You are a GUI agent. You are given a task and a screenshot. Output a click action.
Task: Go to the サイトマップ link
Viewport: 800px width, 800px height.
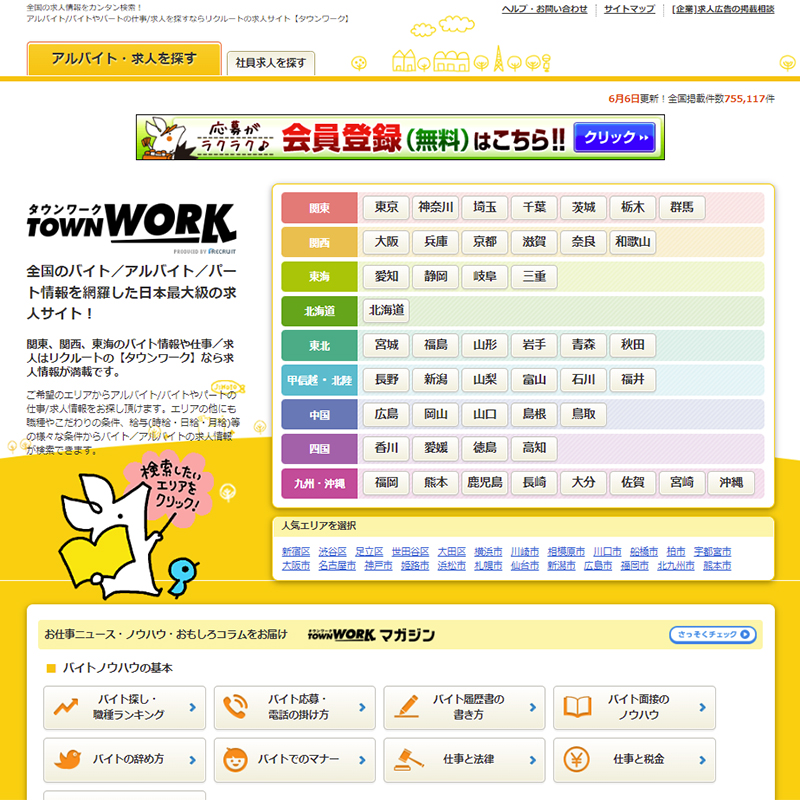629,9
